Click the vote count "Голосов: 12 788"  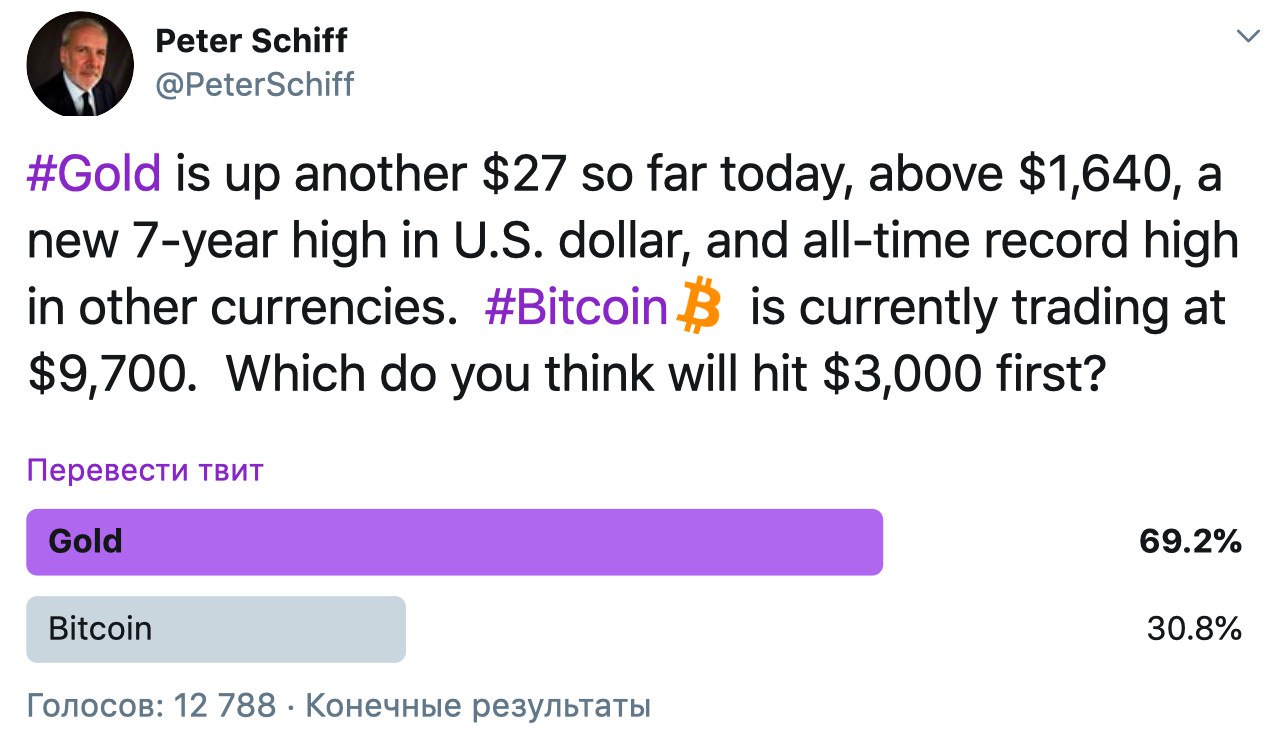[151, 706]
